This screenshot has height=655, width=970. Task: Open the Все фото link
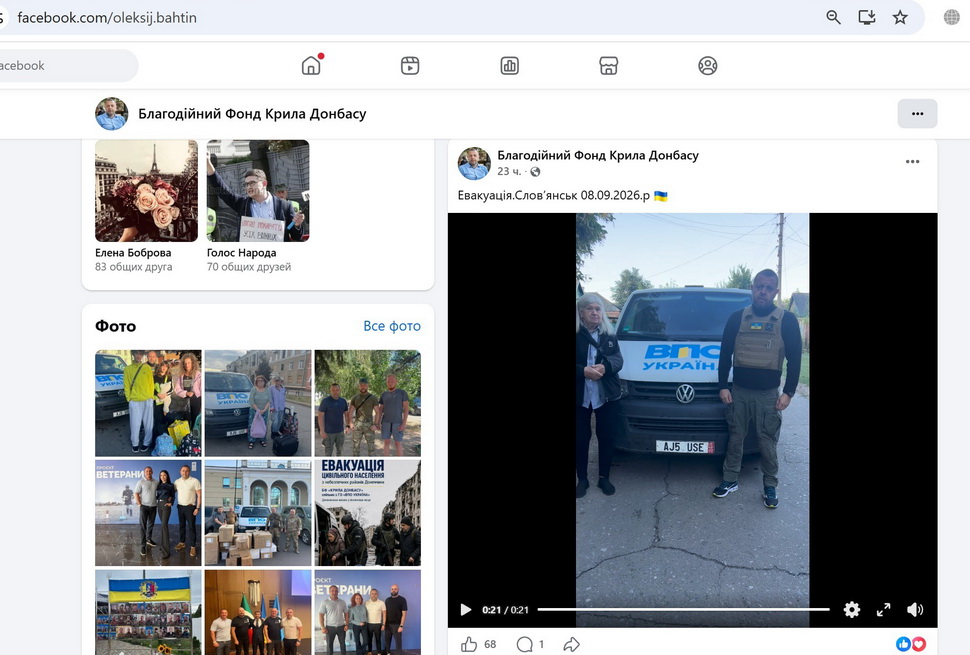coord(392,326)
